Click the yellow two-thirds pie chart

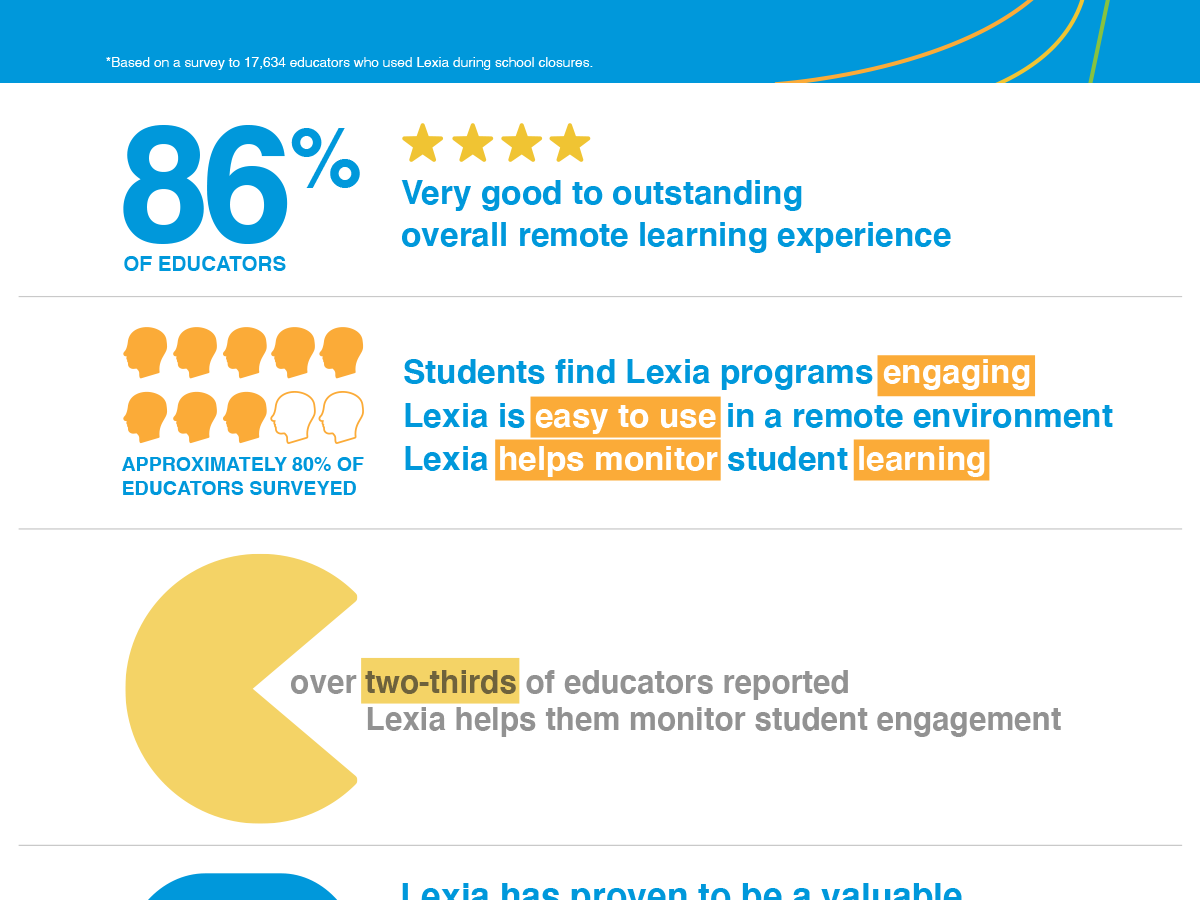(241, 689)
